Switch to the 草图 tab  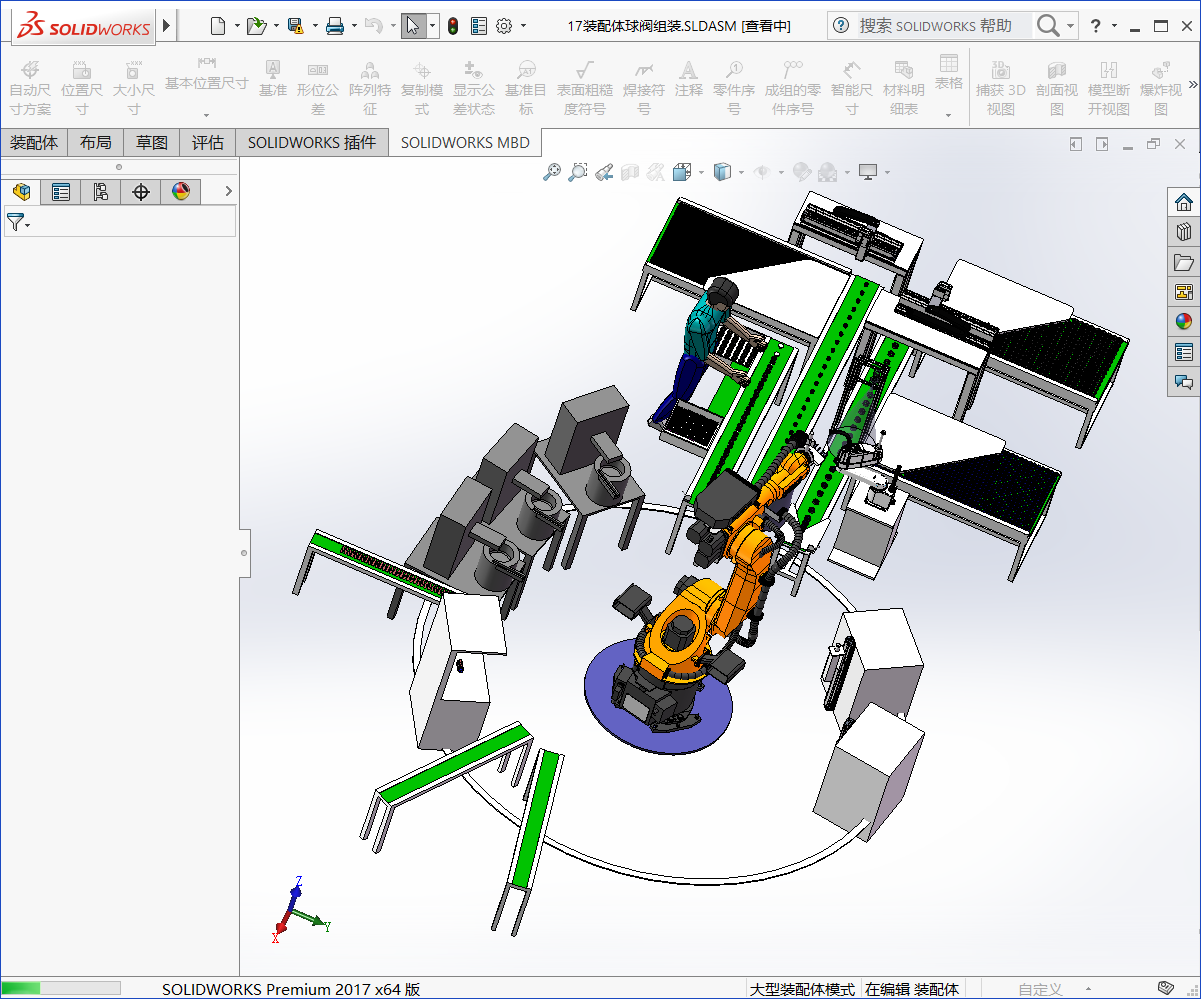(152, 142)
